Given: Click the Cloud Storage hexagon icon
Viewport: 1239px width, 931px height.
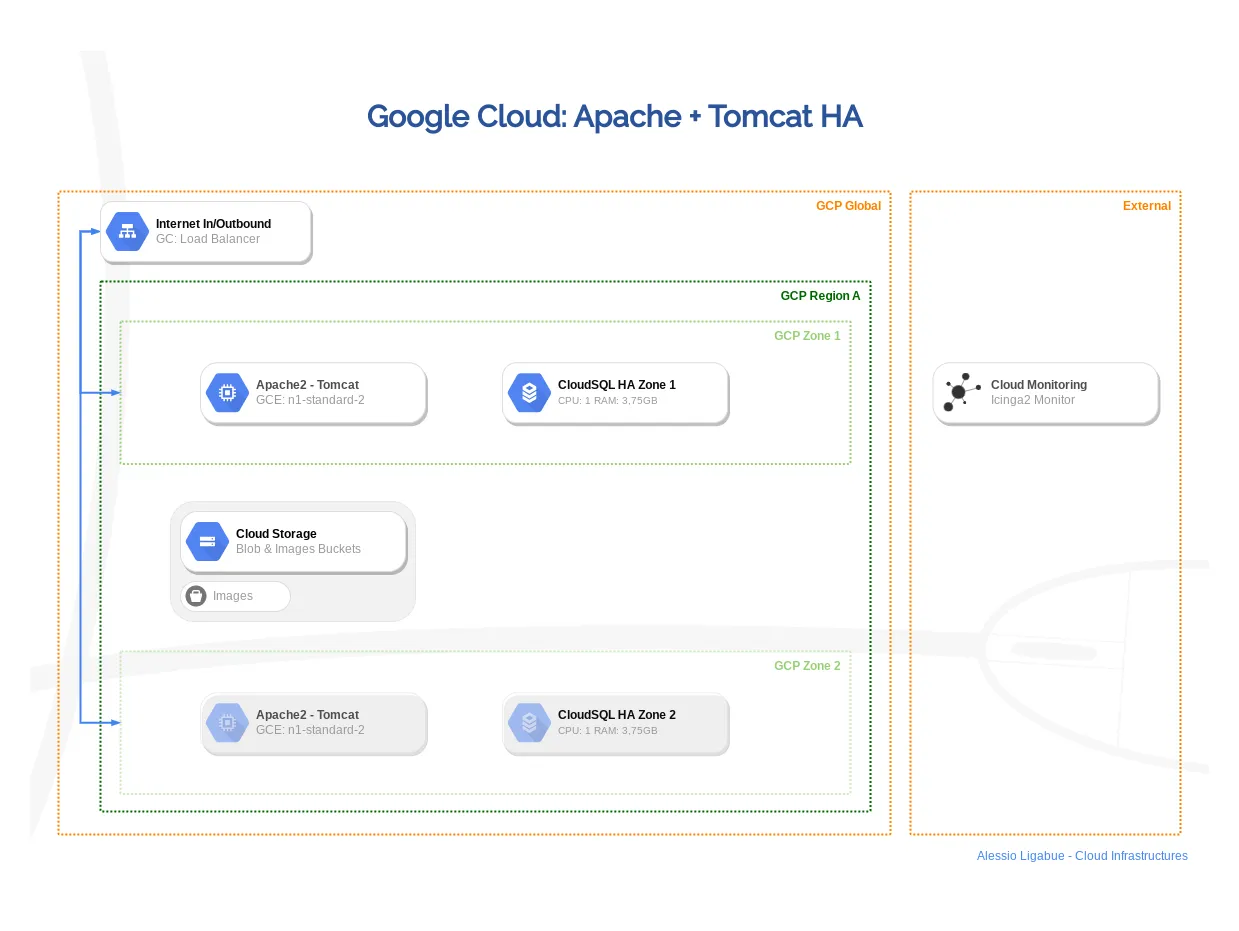Looking at the screenshot, I should point(207,541).
